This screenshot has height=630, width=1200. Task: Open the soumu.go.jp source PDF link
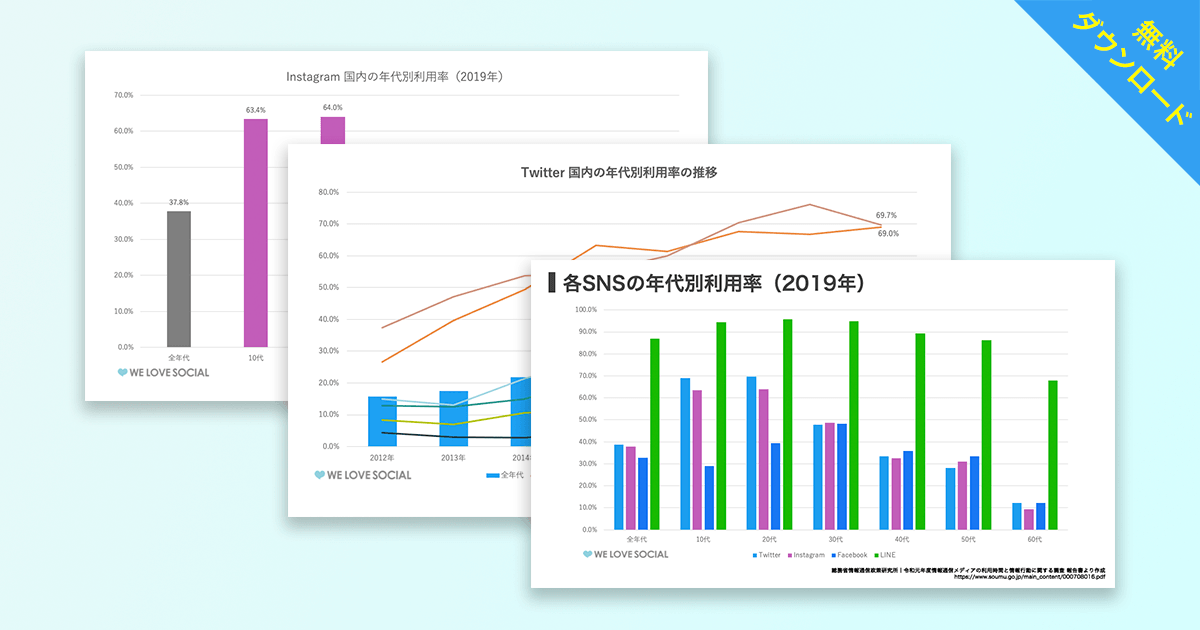(x=1030, y=576)
